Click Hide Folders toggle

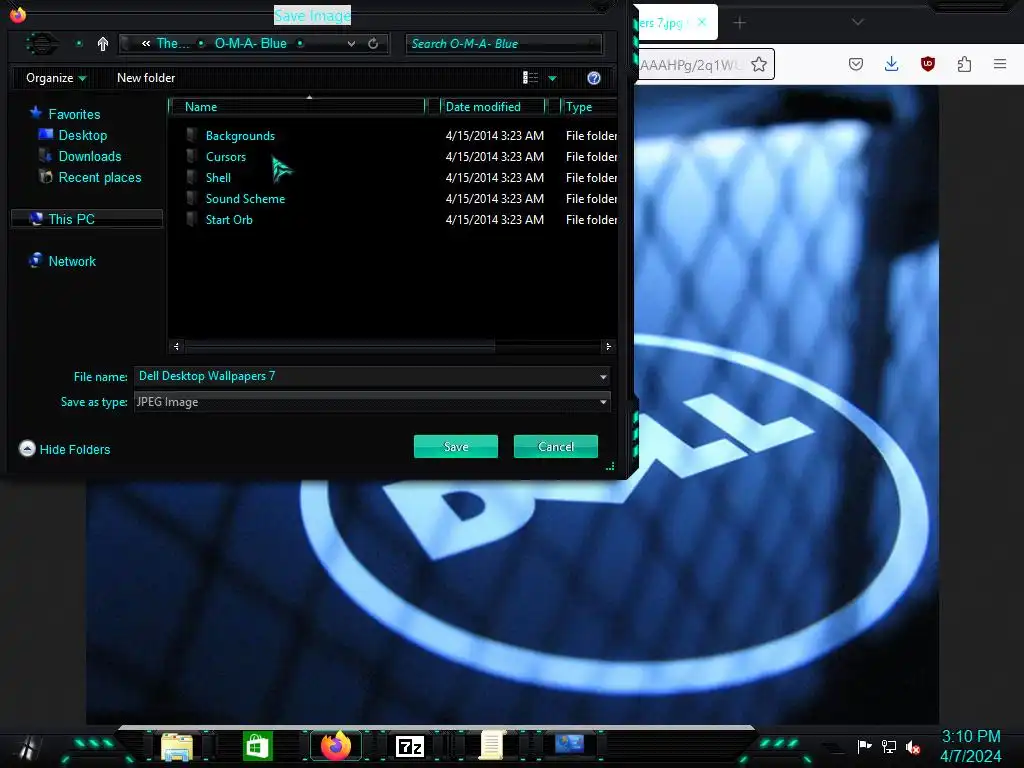[x=65, y=449]
